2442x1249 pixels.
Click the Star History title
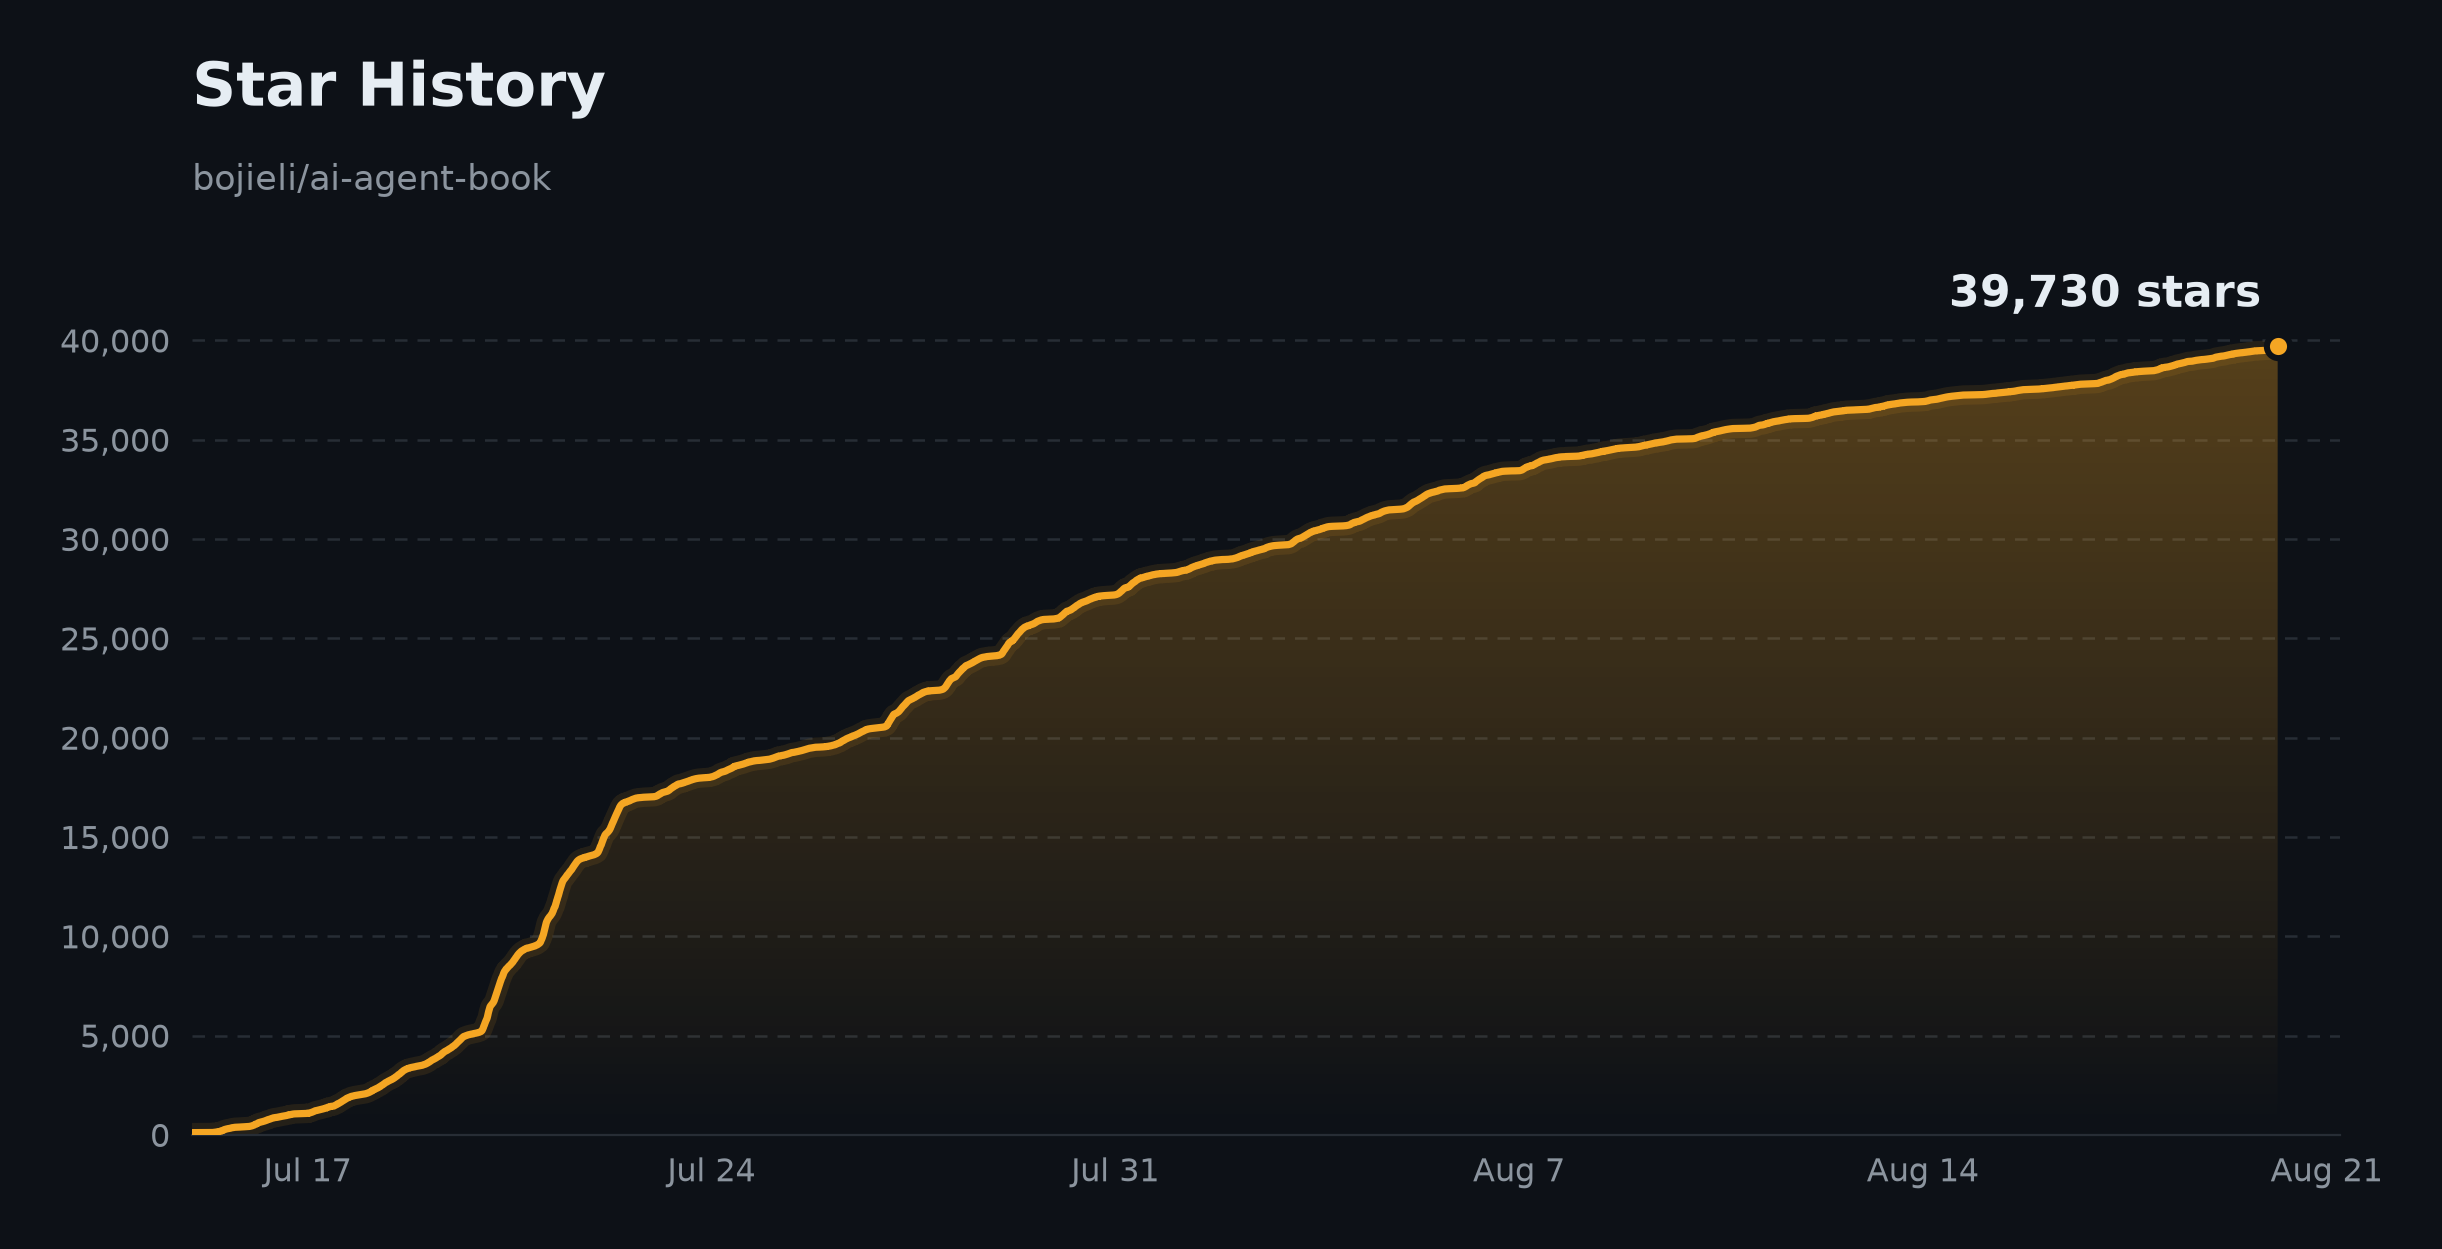click(x=398, y=86)
